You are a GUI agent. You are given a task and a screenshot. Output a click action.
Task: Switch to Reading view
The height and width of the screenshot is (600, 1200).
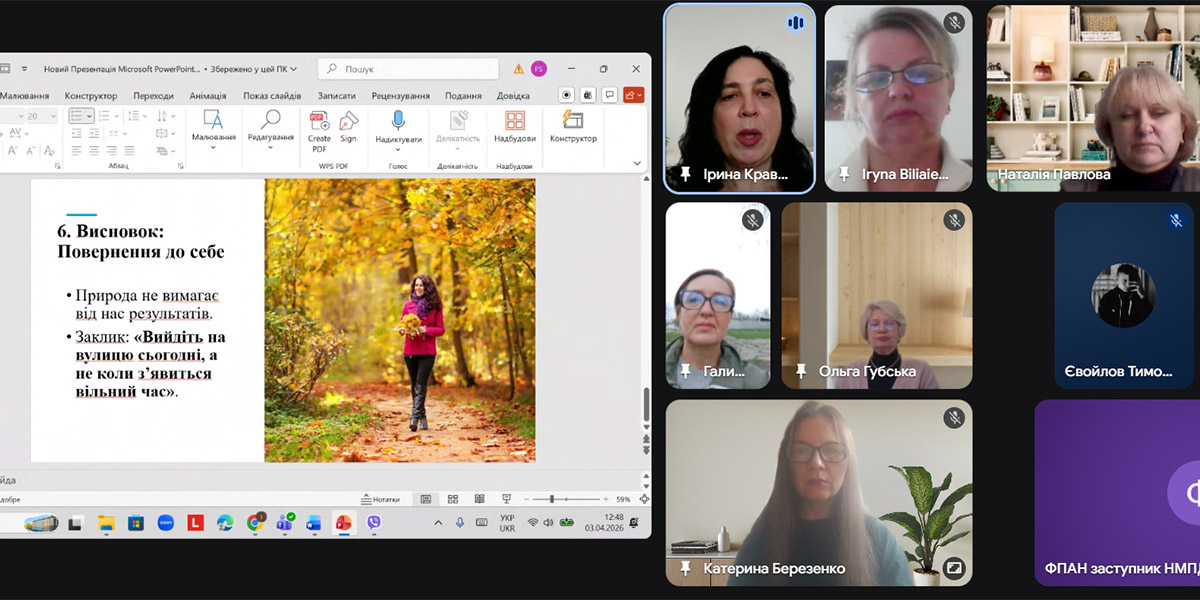[x=479, y=499]
